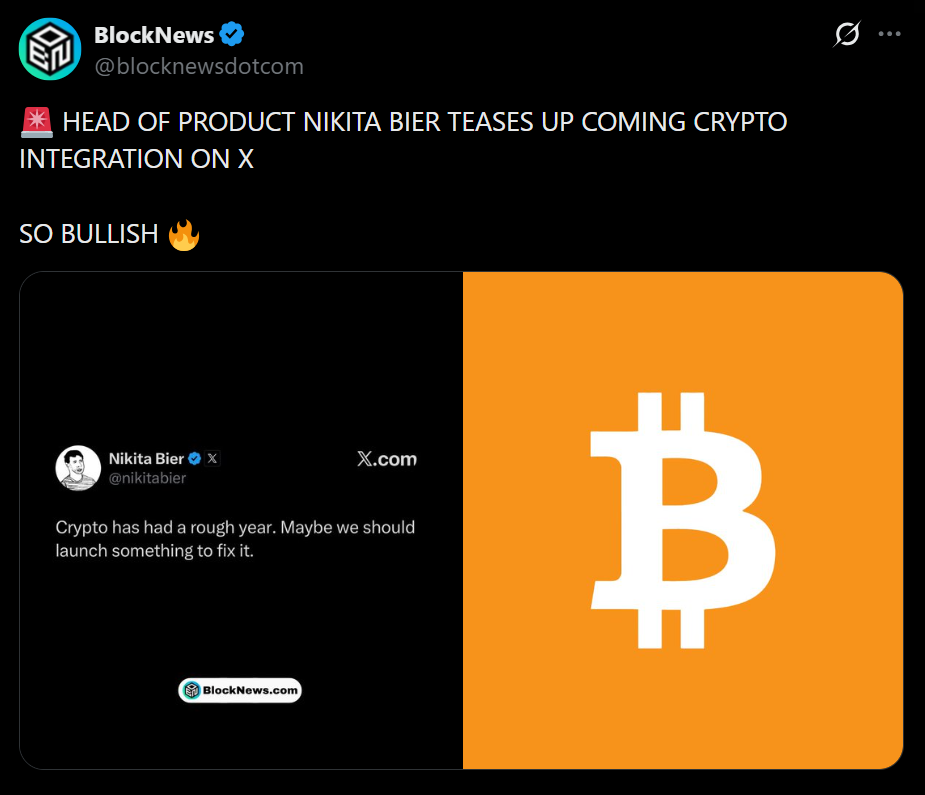925x795 pixels.
Task: Click the blue verified badge beside BlockNews
Action: (233, 35)
